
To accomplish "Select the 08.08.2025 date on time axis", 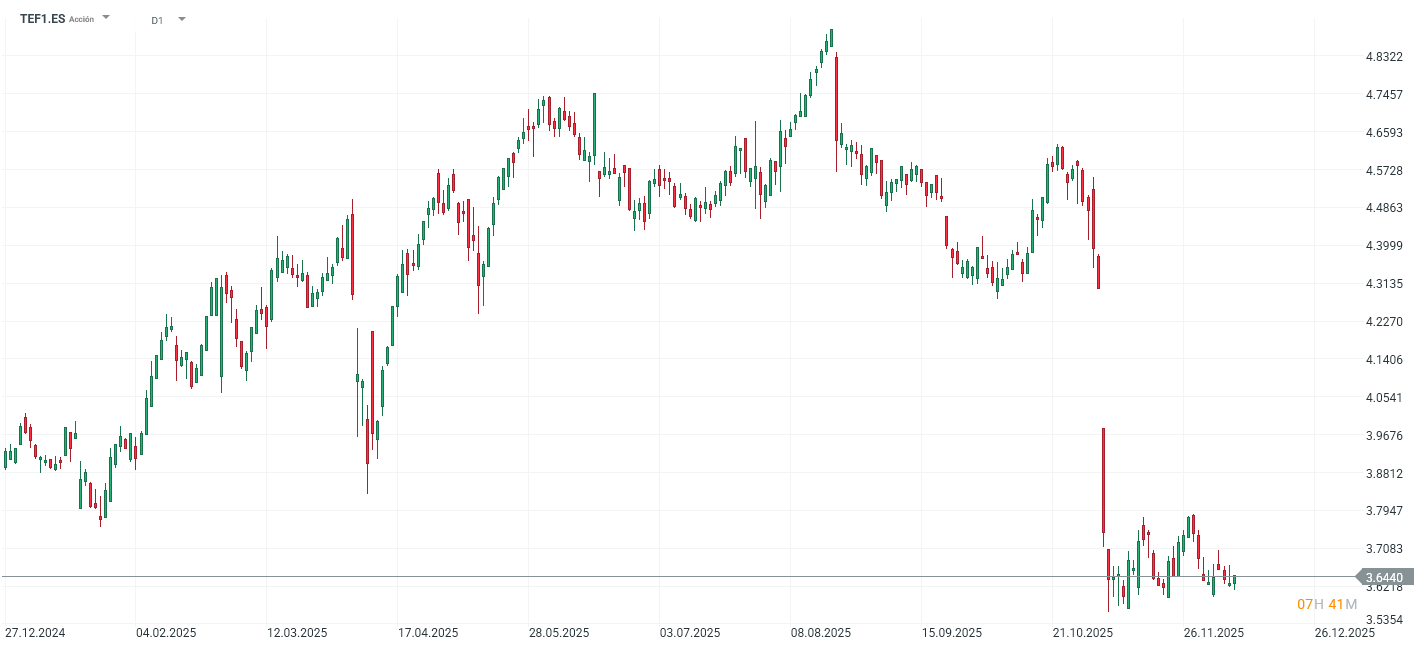I will pyautogui.click(x=820, y=633).
